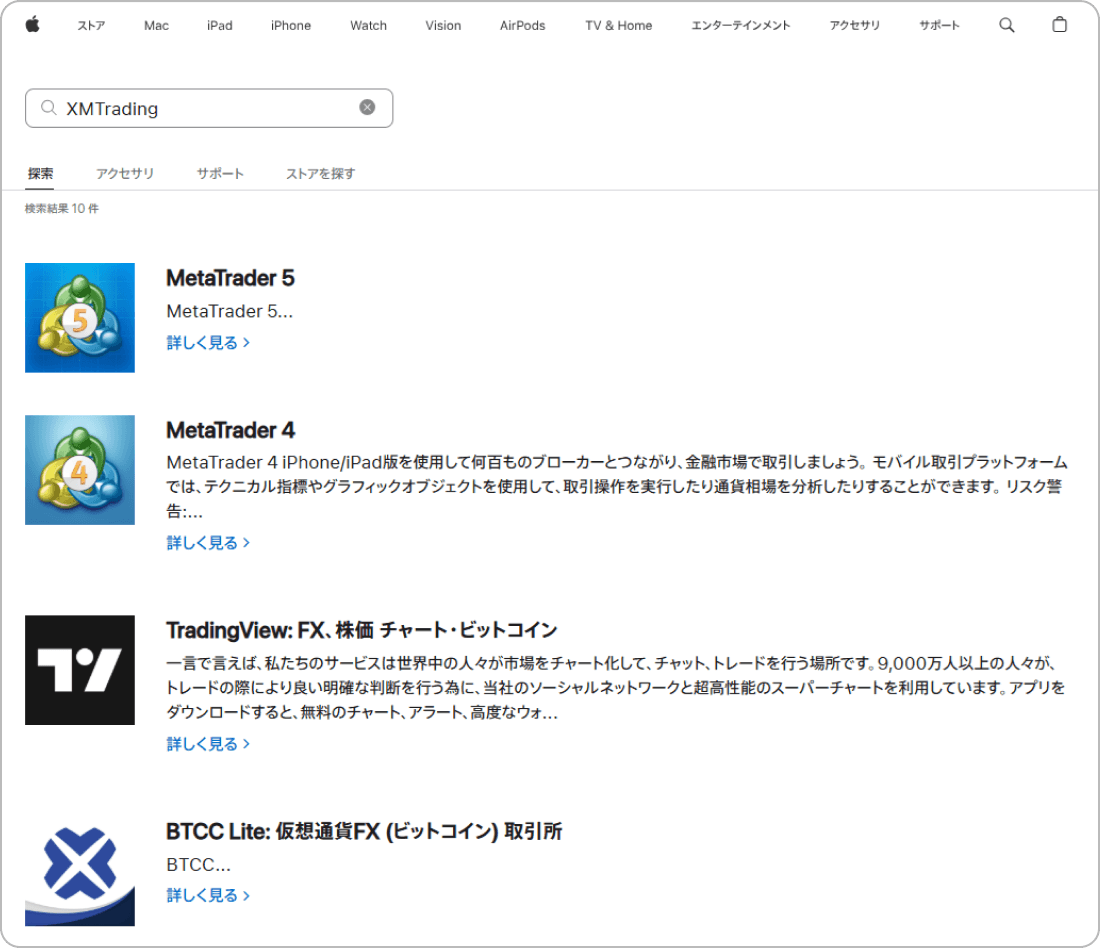Open the Vision menu
Screen dimensions: 1100x948
pyautogui.click(x=443, y=26)
